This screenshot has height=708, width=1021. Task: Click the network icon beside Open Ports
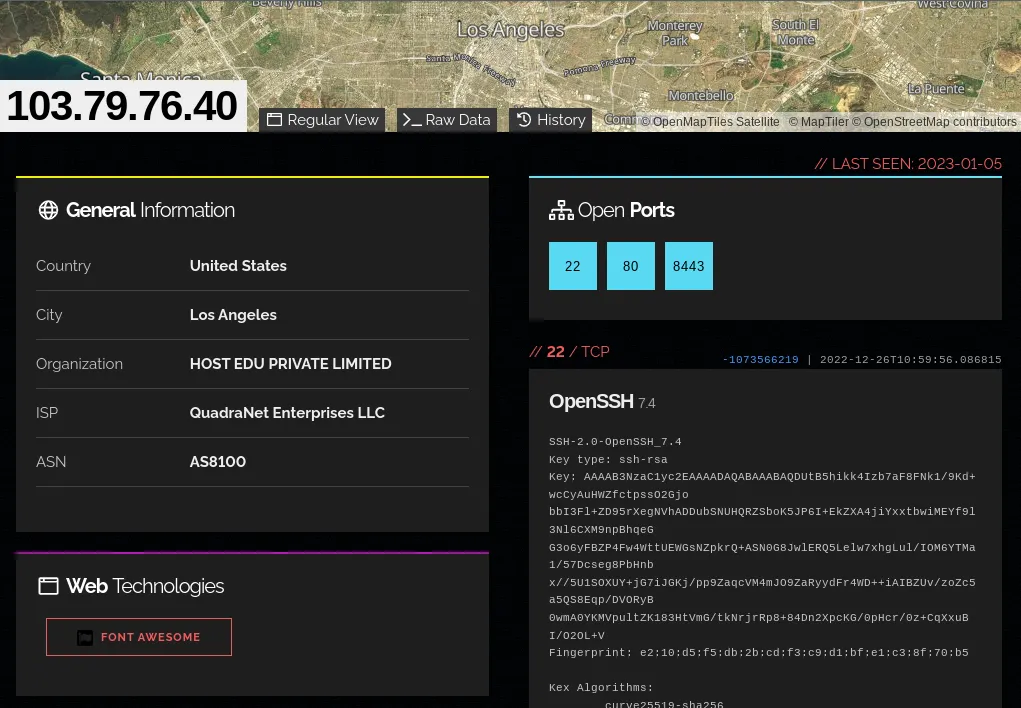pyautogui.click(x=561, y=210)
